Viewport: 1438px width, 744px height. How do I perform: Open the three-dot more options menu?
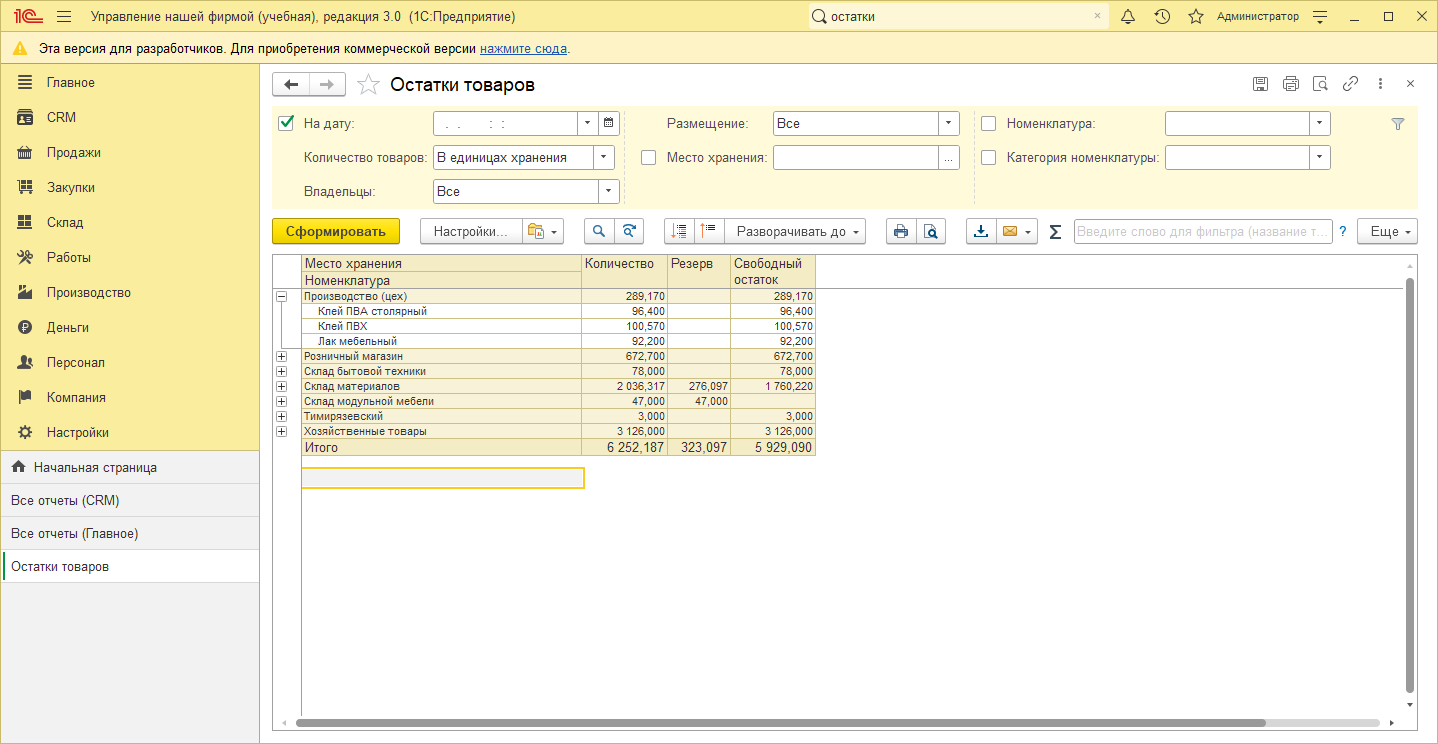click(x=1380, y=84)
